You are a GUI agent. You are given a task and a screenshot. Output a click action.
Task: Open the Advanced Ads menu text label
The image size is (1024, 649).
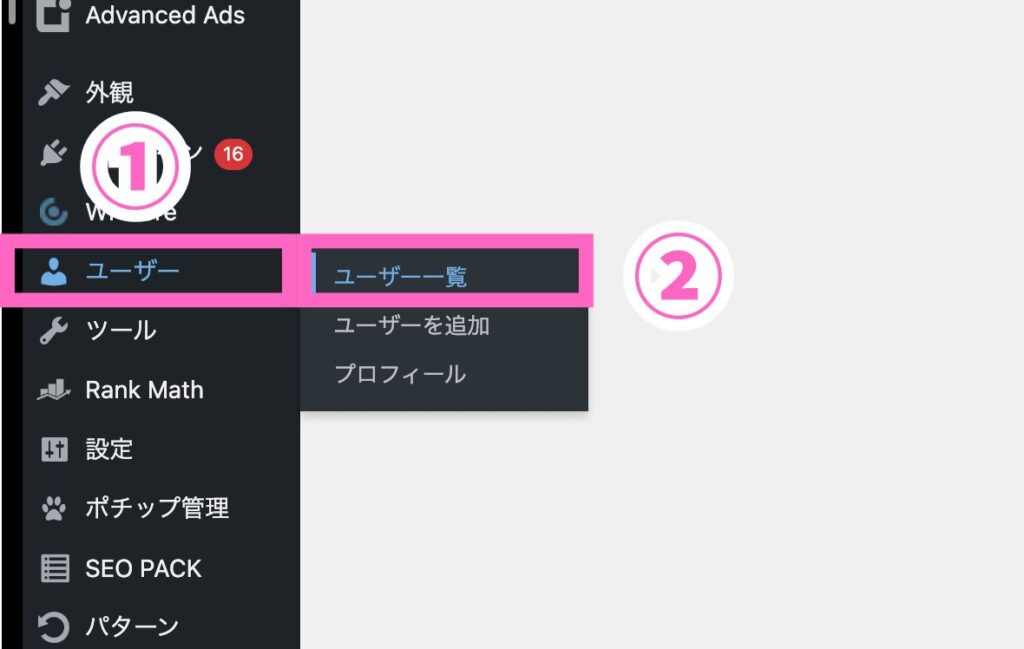(165, 15)
